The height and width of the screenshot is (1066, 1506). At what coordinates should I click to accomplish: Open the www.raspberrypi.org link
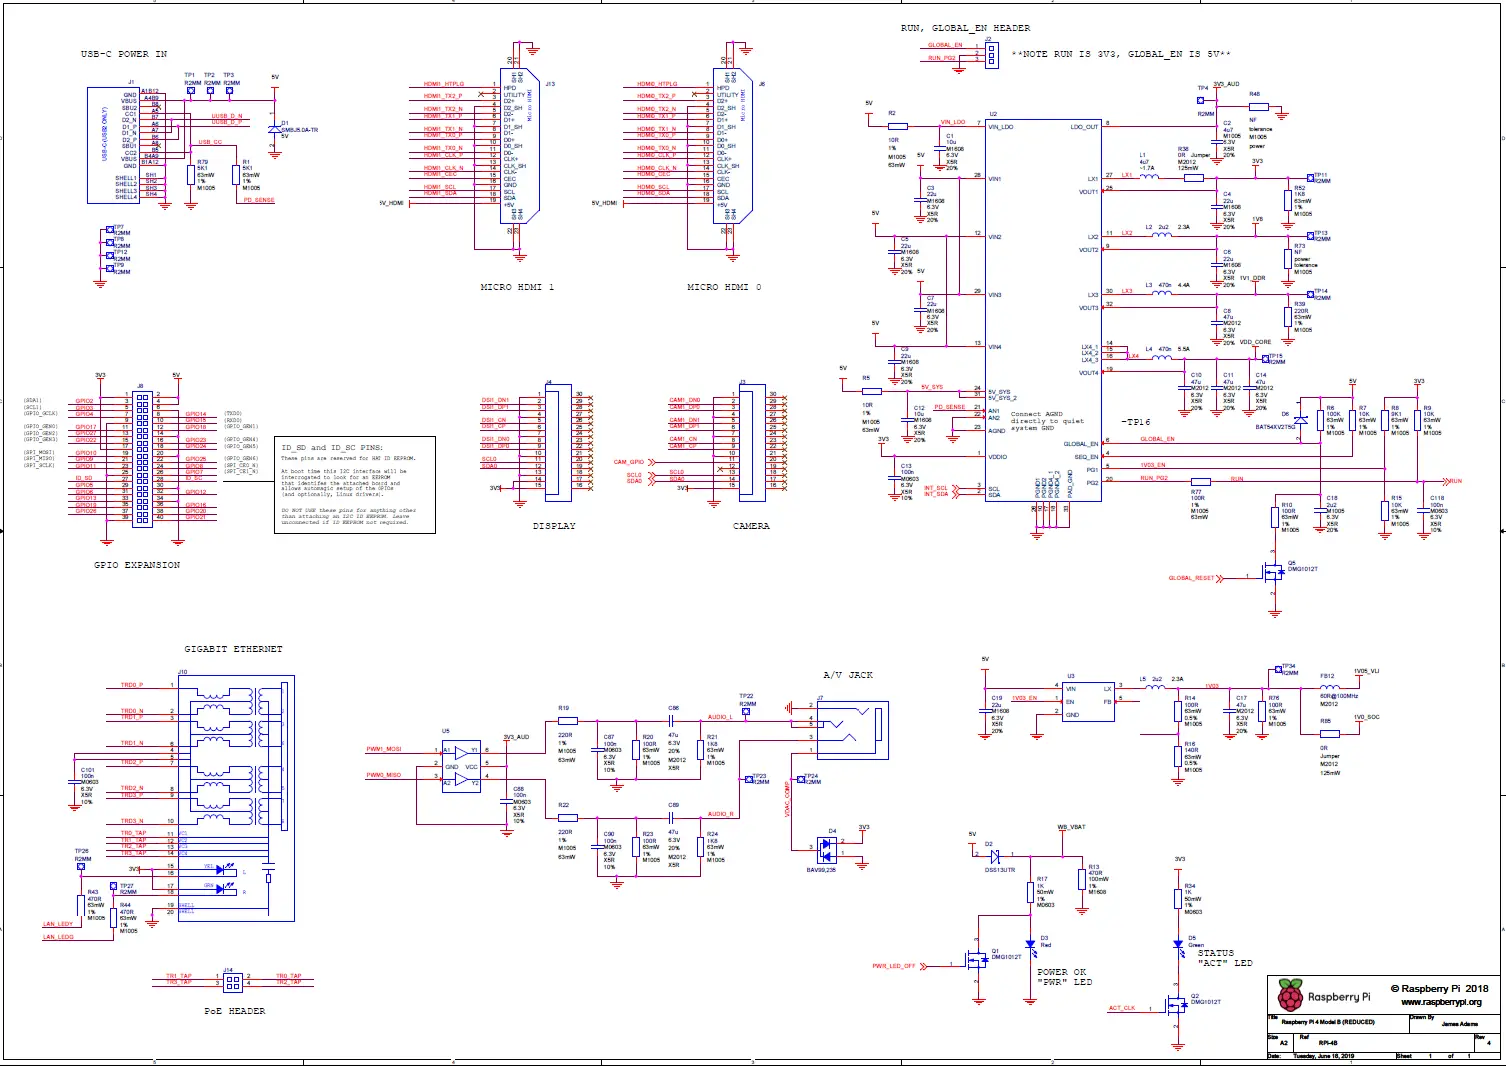[1441, 1002]
